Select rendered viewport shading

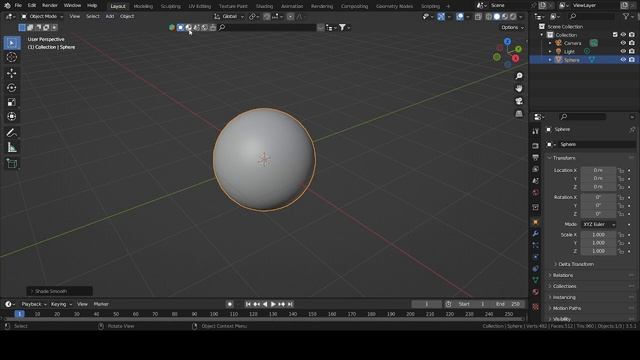tap(513, 17)
